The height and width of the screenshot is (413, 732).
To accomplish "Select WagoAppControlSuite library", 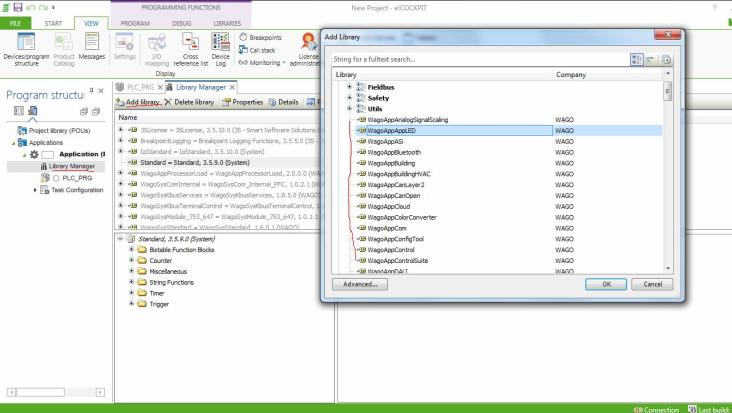I will click(398, 260).
